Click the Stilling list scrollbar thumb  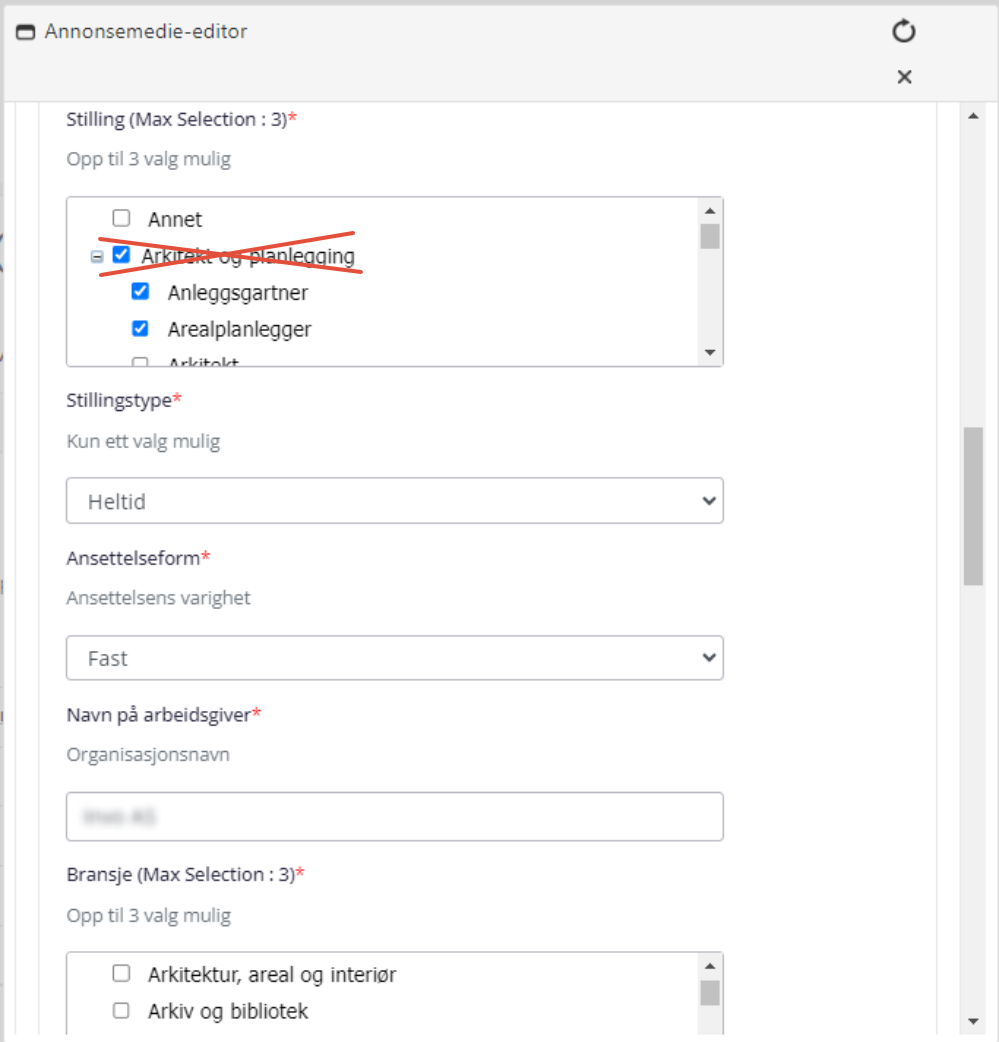coord(710,237)
